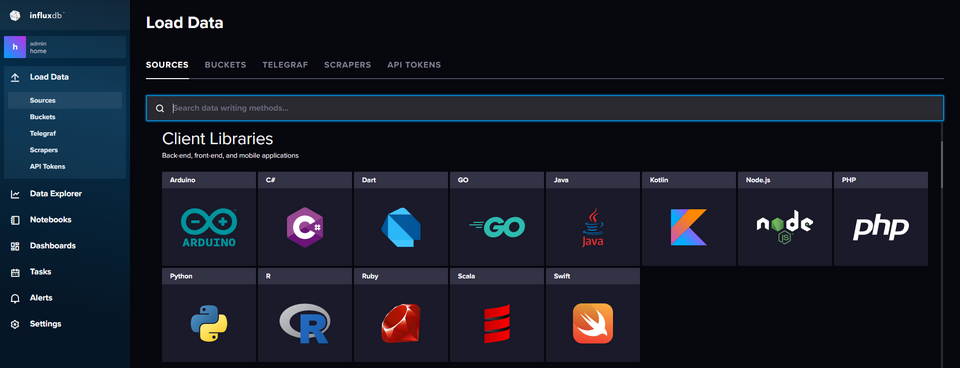Click the Dashboards grid icon
Viewport: 960px width, 368px height.
pyautogui.click(x=15, y=246)
